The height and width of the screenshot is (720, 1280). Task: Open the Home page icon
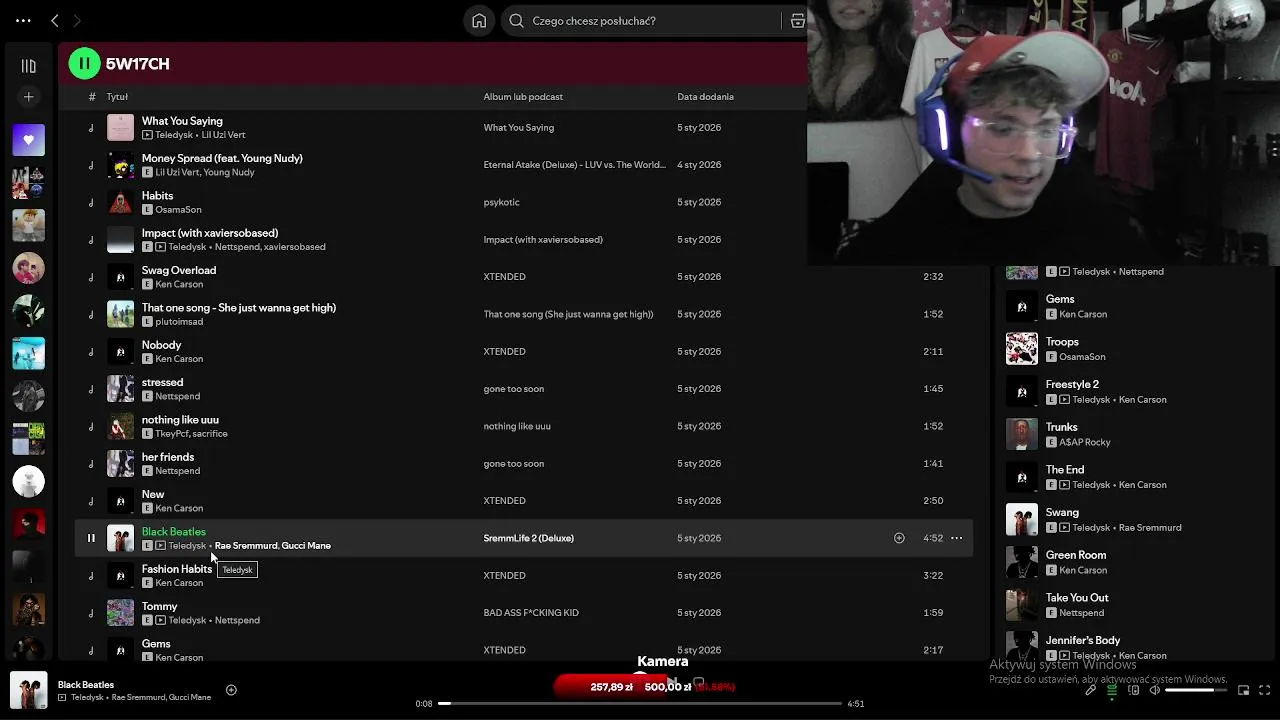[x=479, y=20]
